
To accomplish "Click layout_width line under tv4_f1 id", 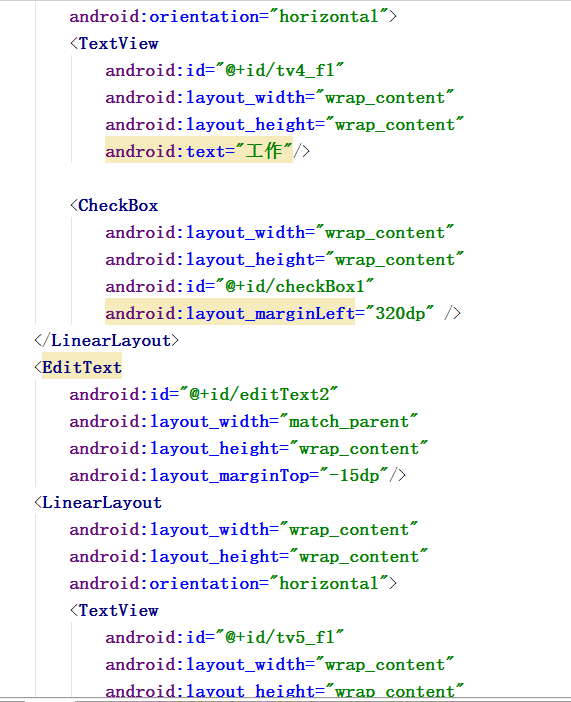I will pyautogui.click(x=279, y=98).
